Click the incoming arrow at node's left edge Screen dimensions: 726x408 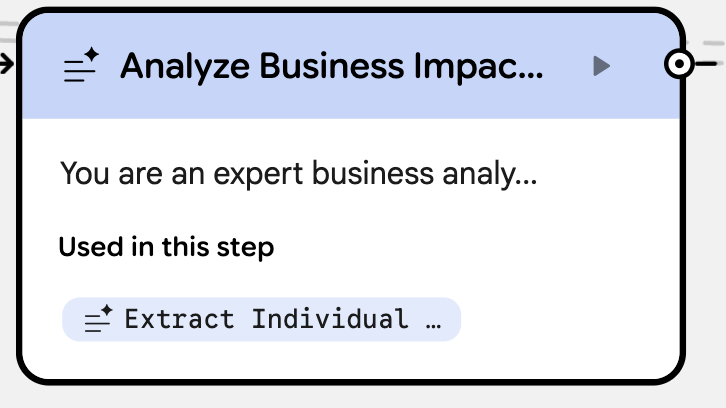[x=7, y=64]
